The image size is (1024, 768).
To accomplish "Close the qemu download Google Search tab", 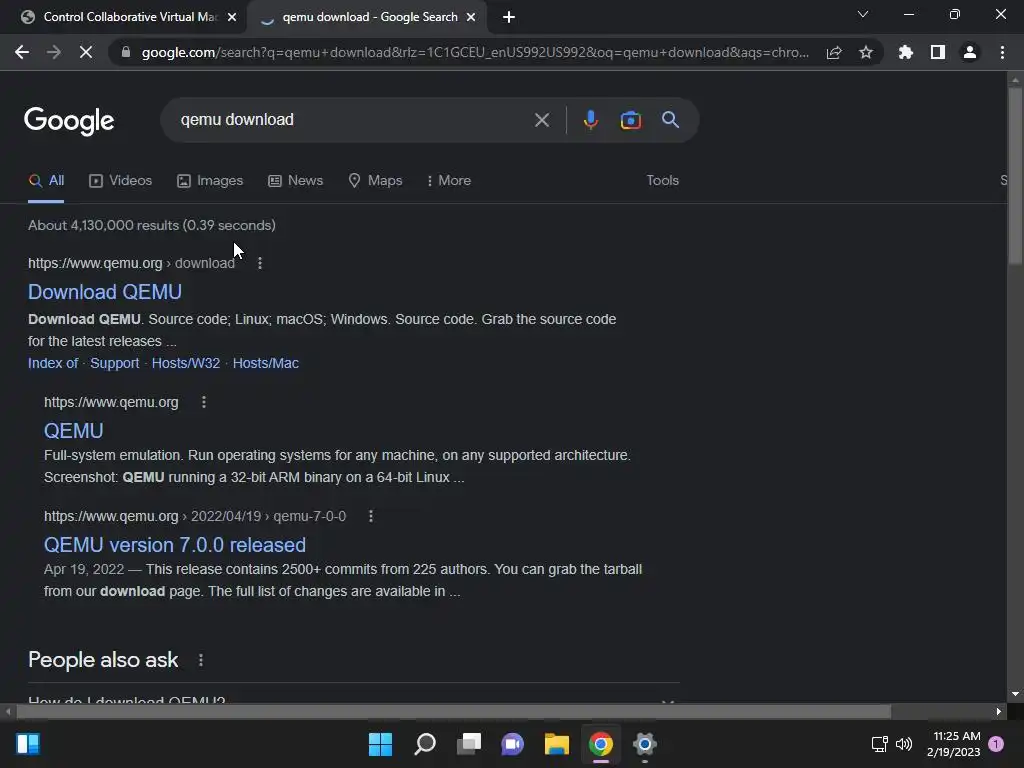I will [x=471, y=17].
